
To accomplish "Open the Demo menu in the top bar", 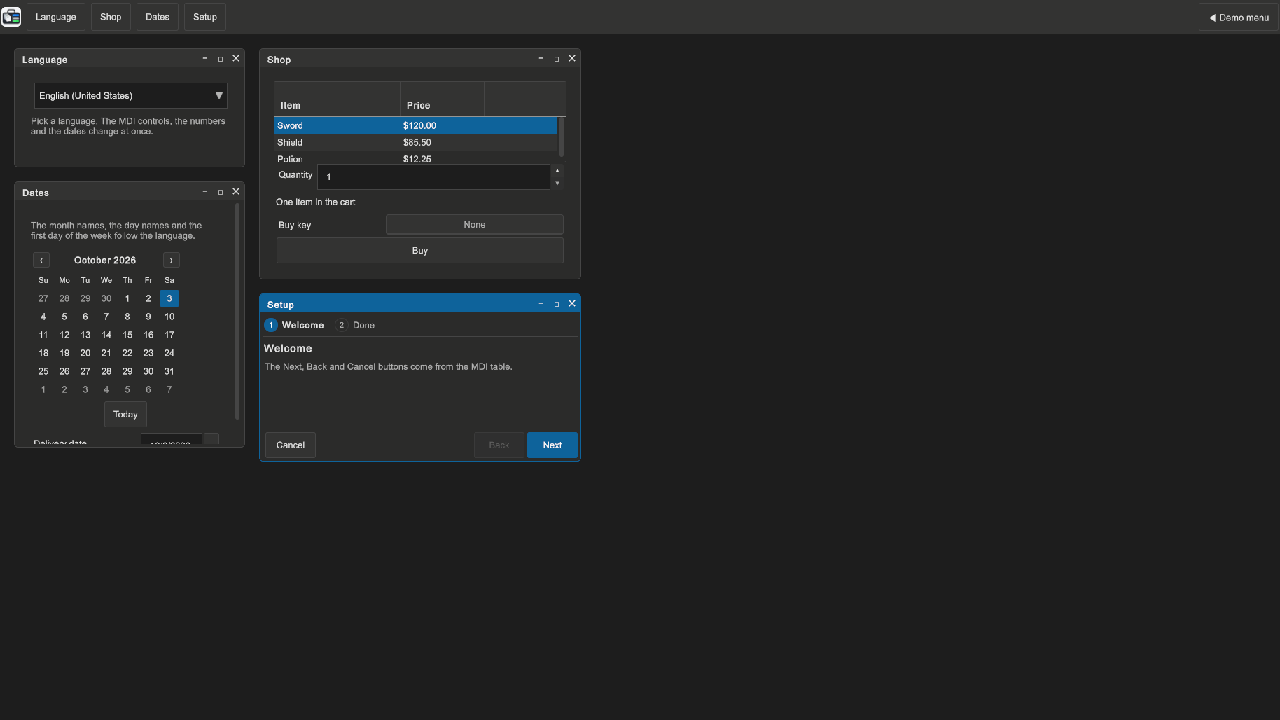I will click(1239, 17).
